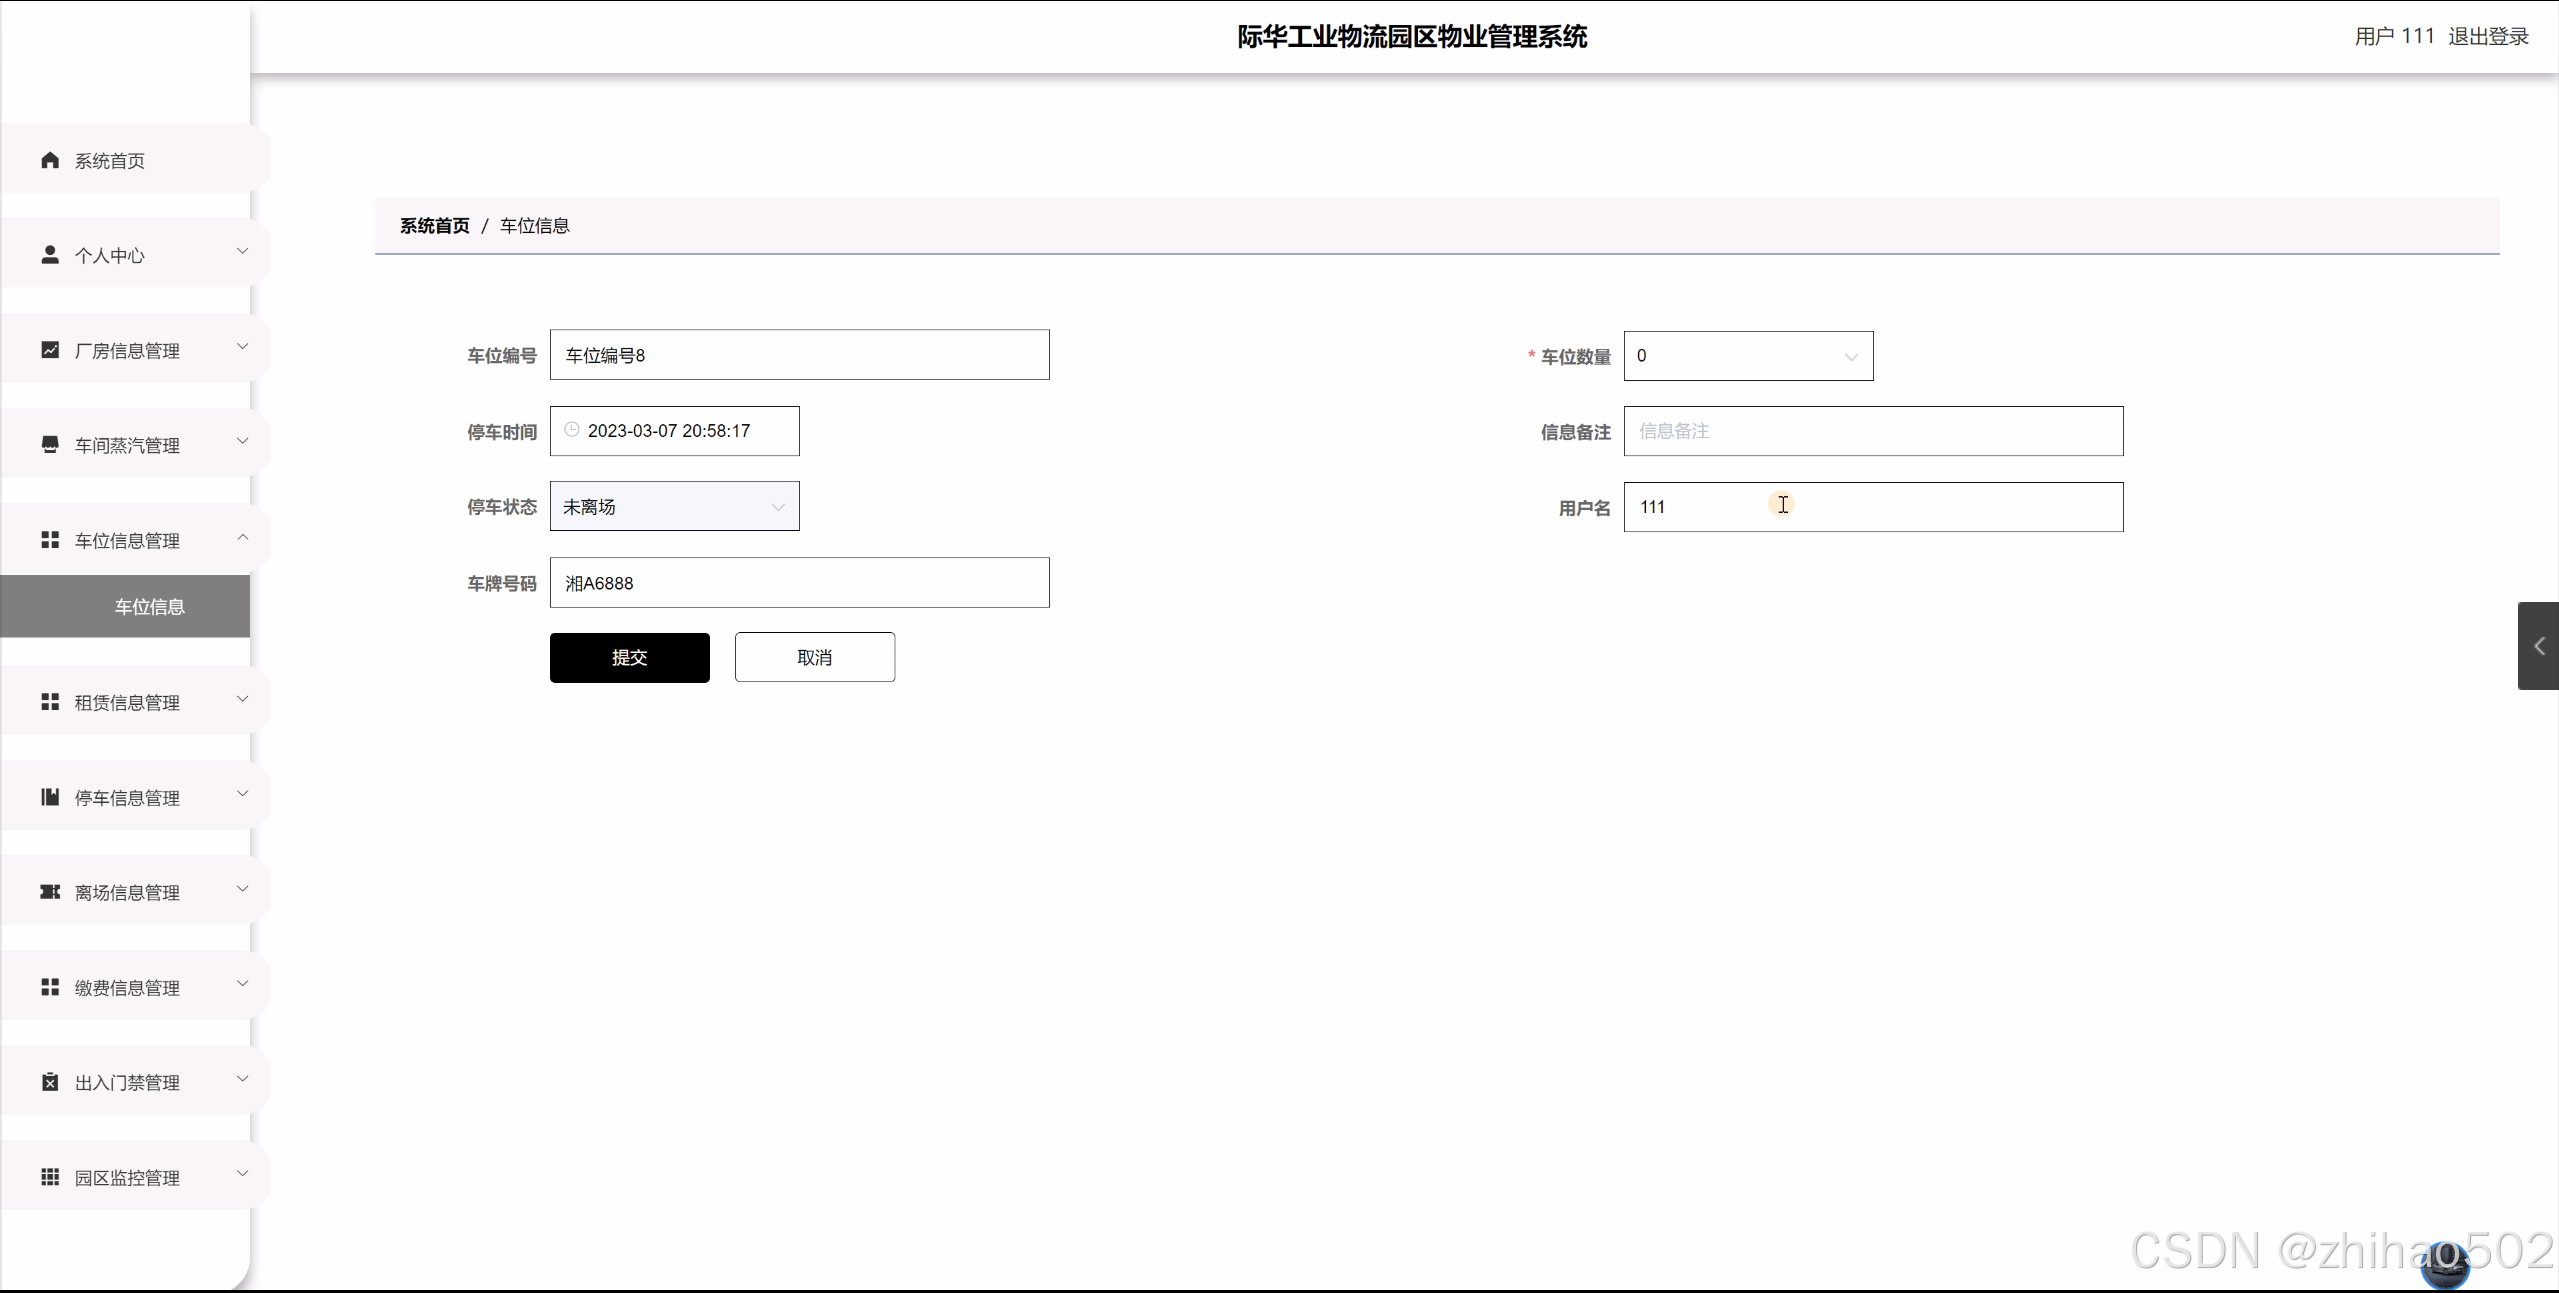Select the 车位信息 submenu item
The image size is (2559, 1293).
click(x=149, y=607)
